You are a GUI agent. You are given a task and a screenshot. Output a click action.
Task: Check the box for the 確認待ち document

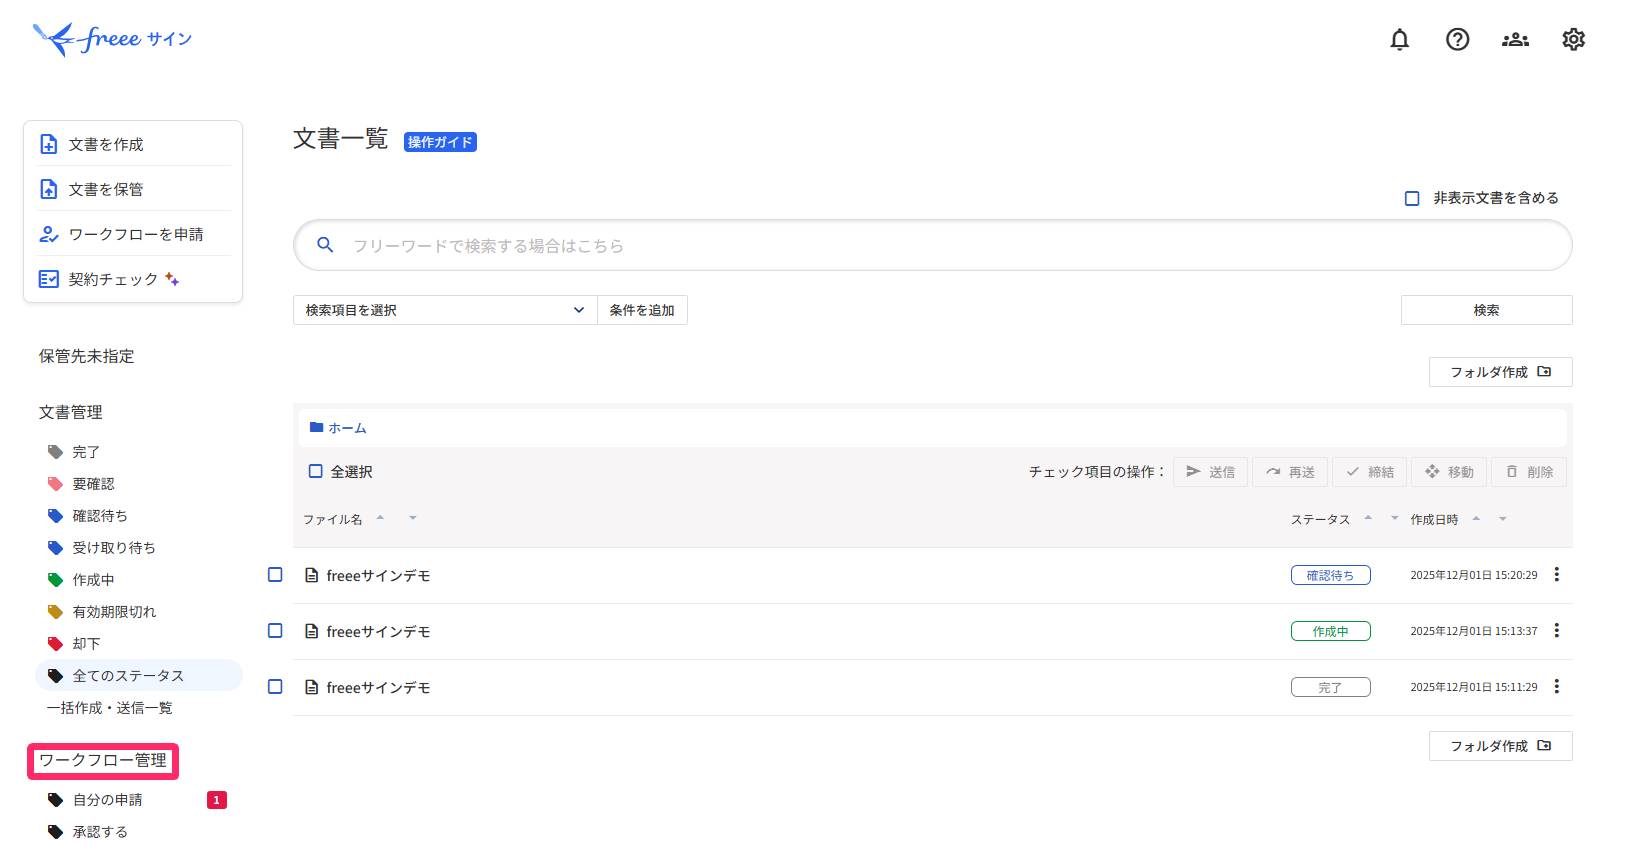tap(275, 575)
